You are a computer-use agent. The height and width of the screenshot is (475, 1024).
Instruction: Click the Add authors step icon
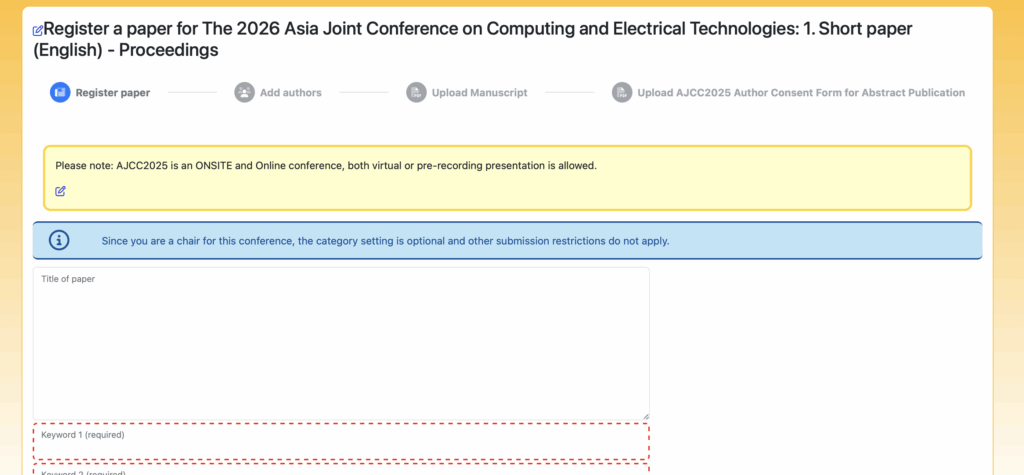pos(244,93)
